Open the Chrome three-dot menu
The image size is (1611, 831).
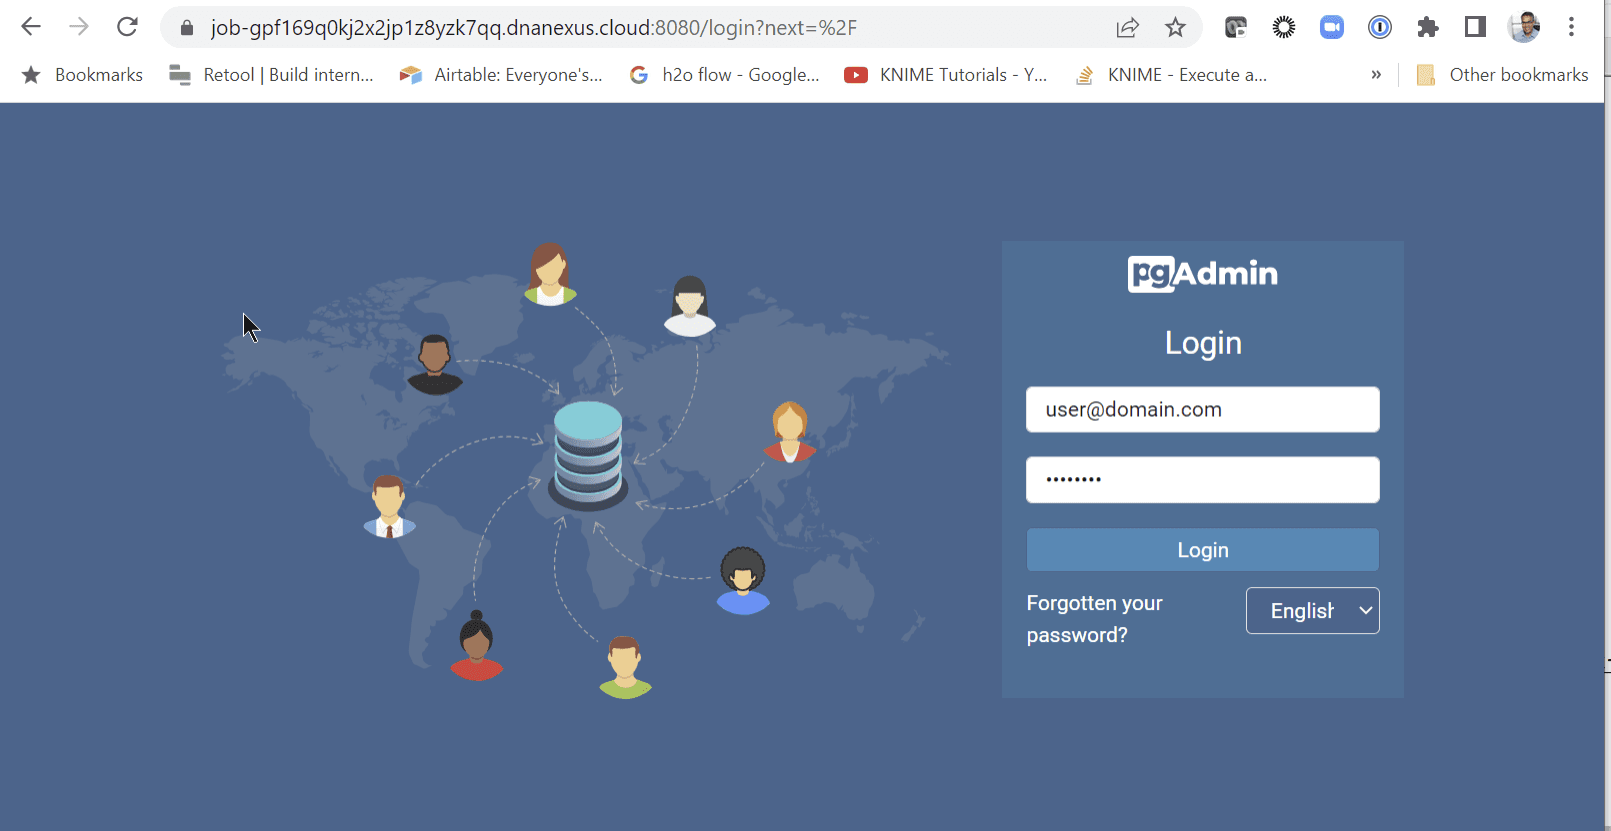(1571, 27)
